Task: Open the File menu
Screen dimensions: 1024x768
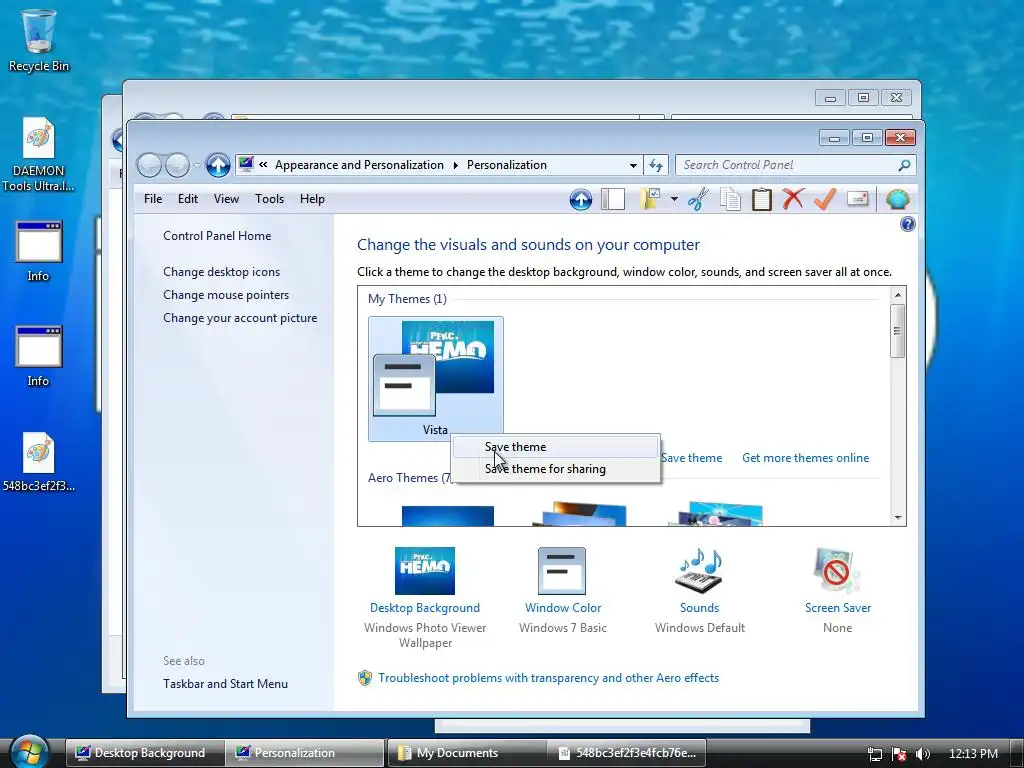Action: [153, 199]
